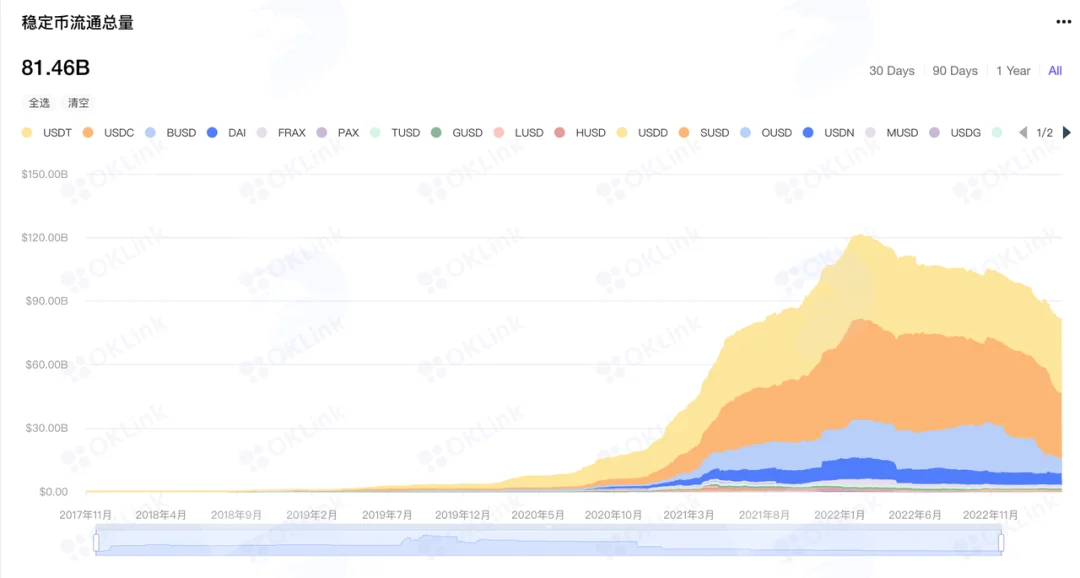Image resolution: width=1080 pixels, height=578 pixels.
Task: Toggle USDT series in legend
Action: click(46, 132)
